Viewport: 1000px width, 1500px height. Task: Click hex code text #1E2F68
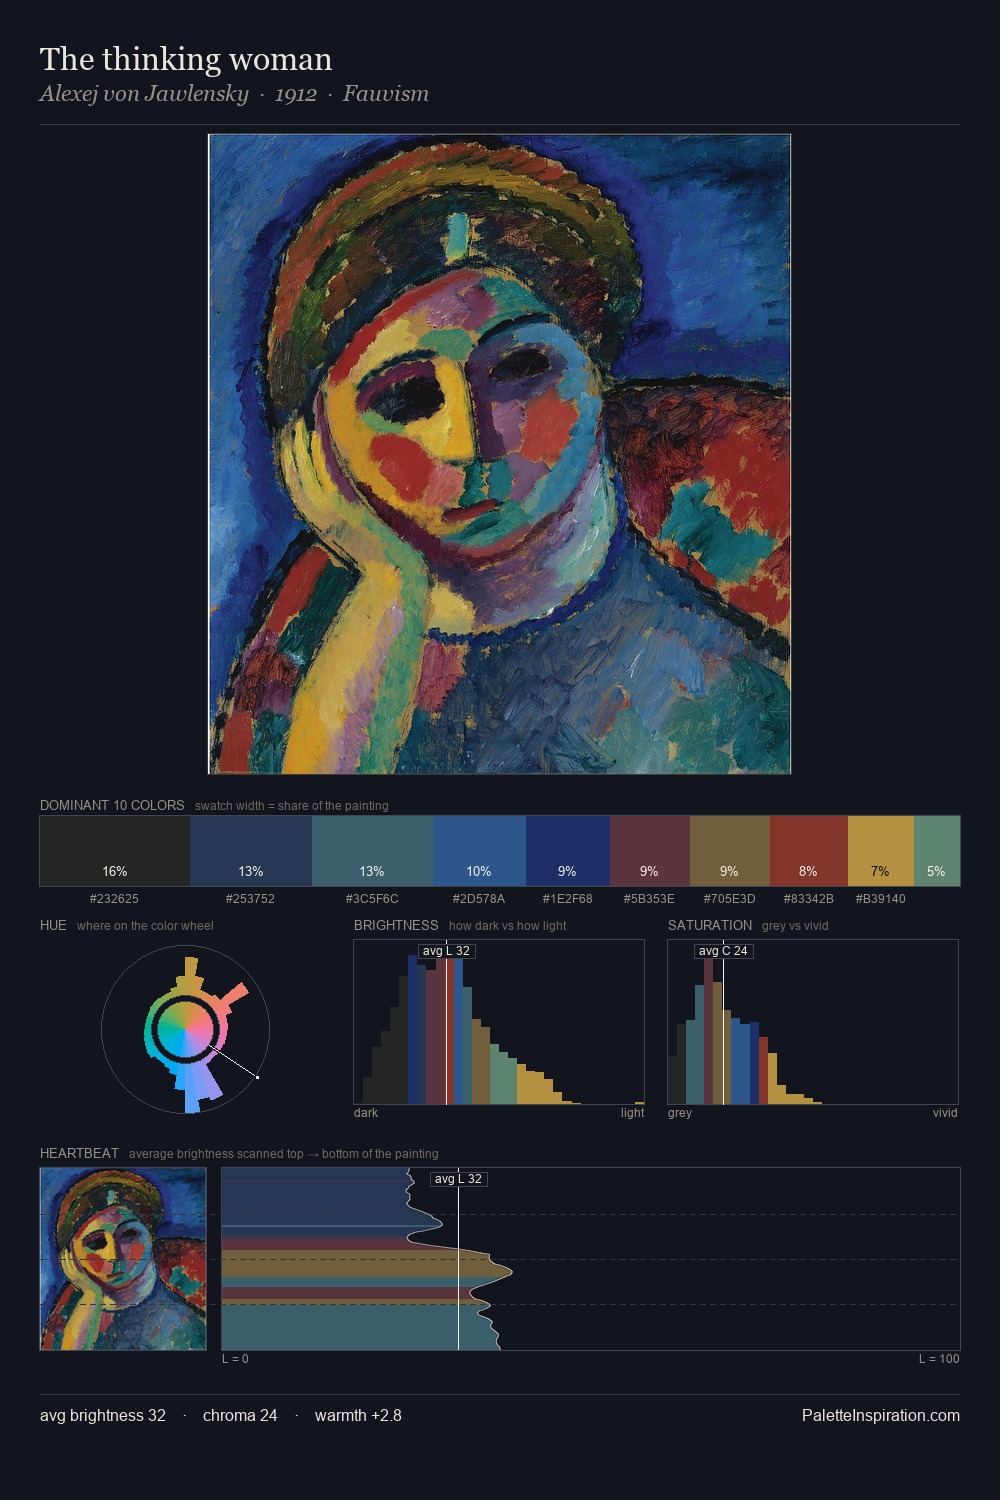point(568,899)
